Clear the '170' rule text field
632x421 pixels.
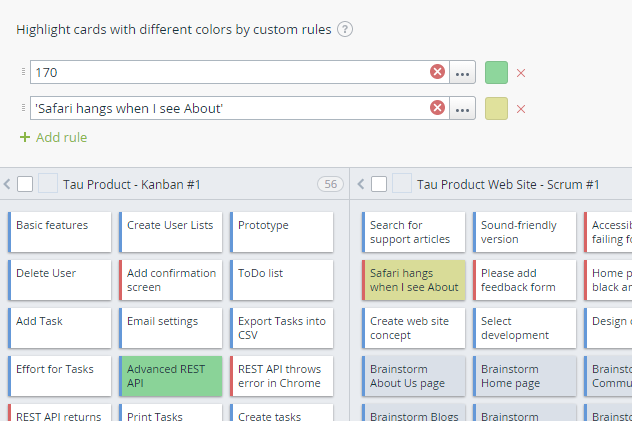437,72
